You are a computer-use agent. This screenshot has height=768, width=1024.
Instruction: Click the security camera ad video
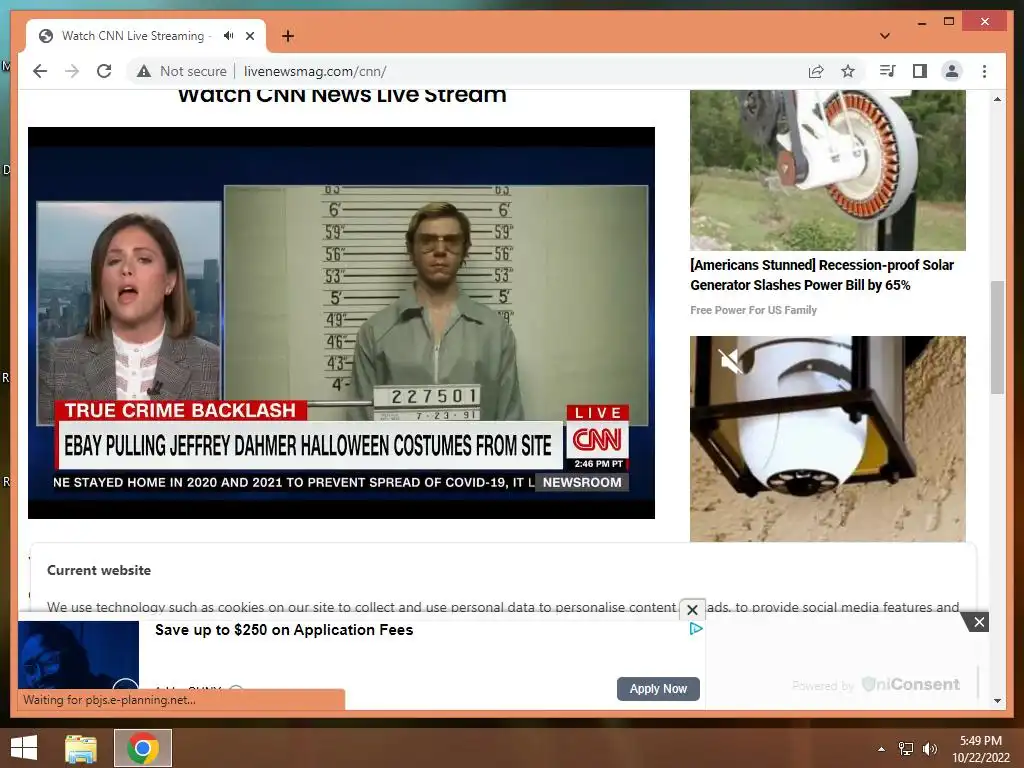(x=827, y=439)
